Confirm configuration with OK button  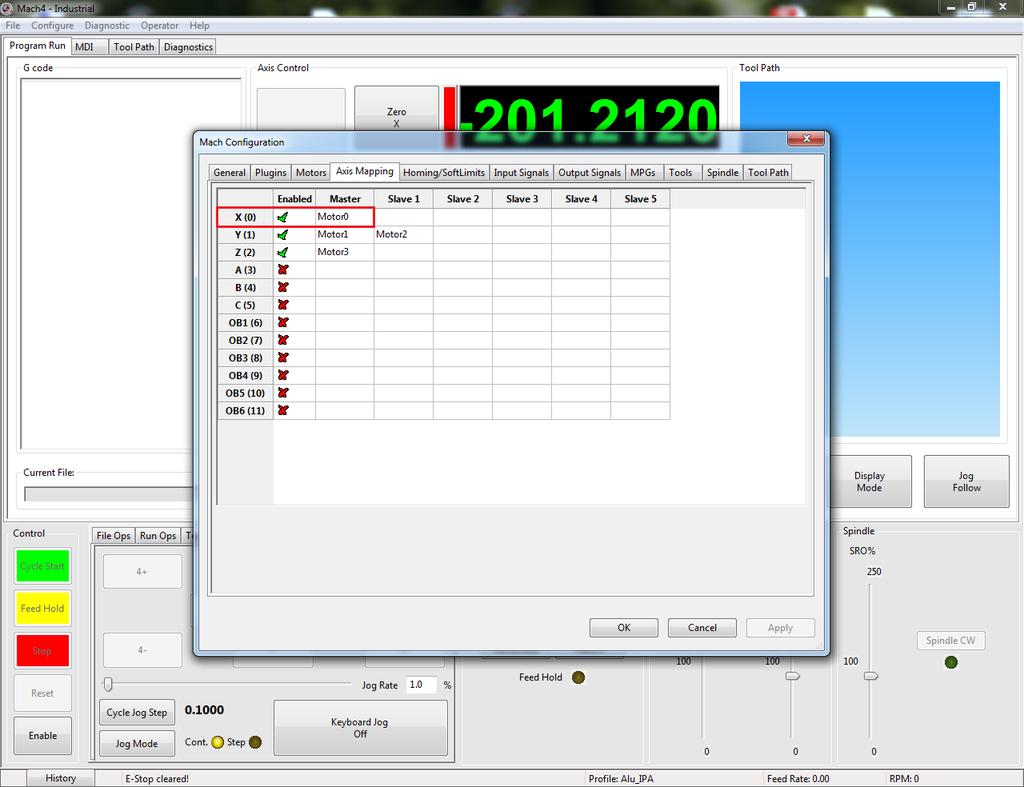(x=624, y=628)
